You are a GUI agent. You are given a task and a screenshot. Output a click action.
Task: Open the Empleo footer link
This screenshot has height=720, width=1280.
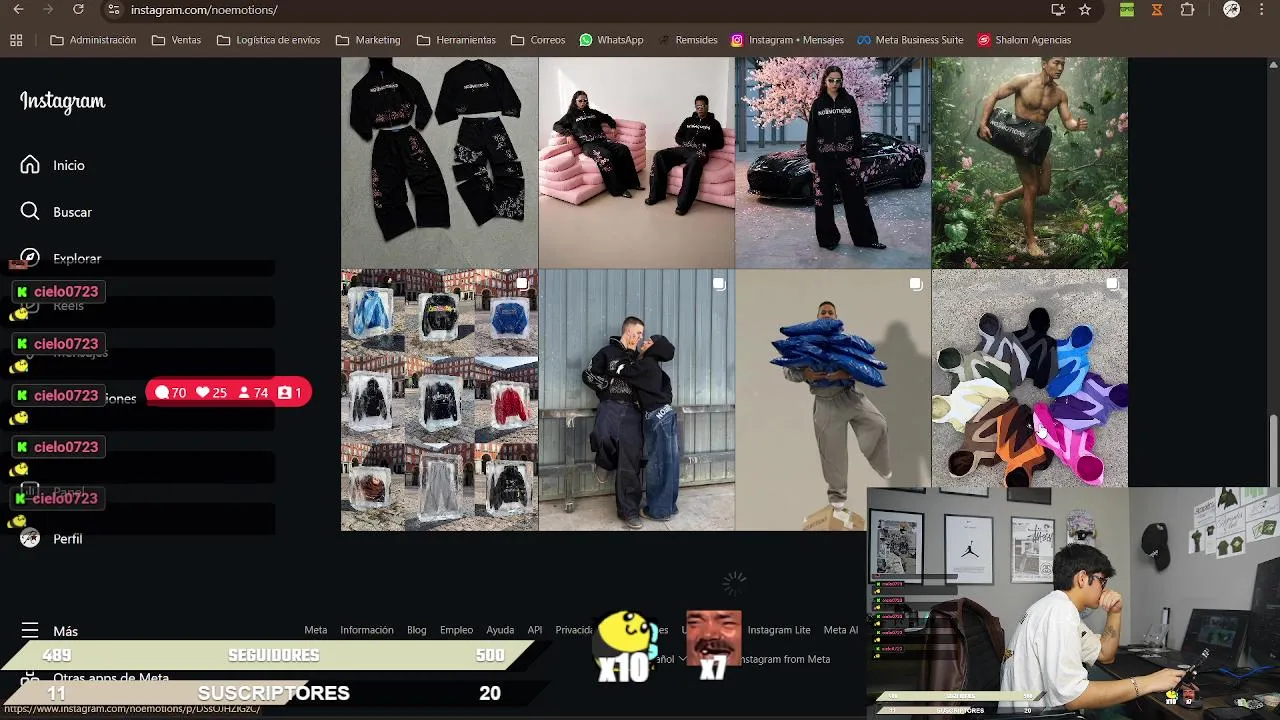tap(456, 630)
